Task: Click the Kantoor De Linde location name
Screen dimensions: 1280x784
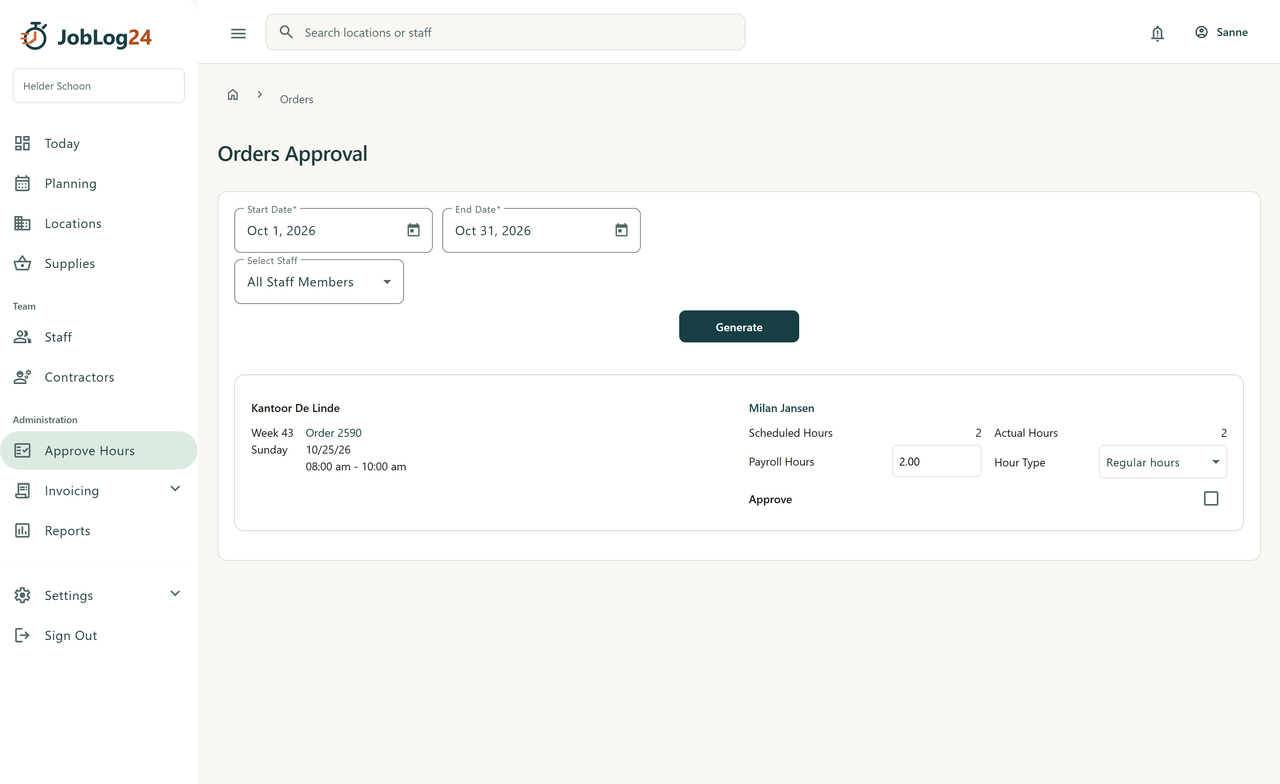Action: click(x=295, y=408)
